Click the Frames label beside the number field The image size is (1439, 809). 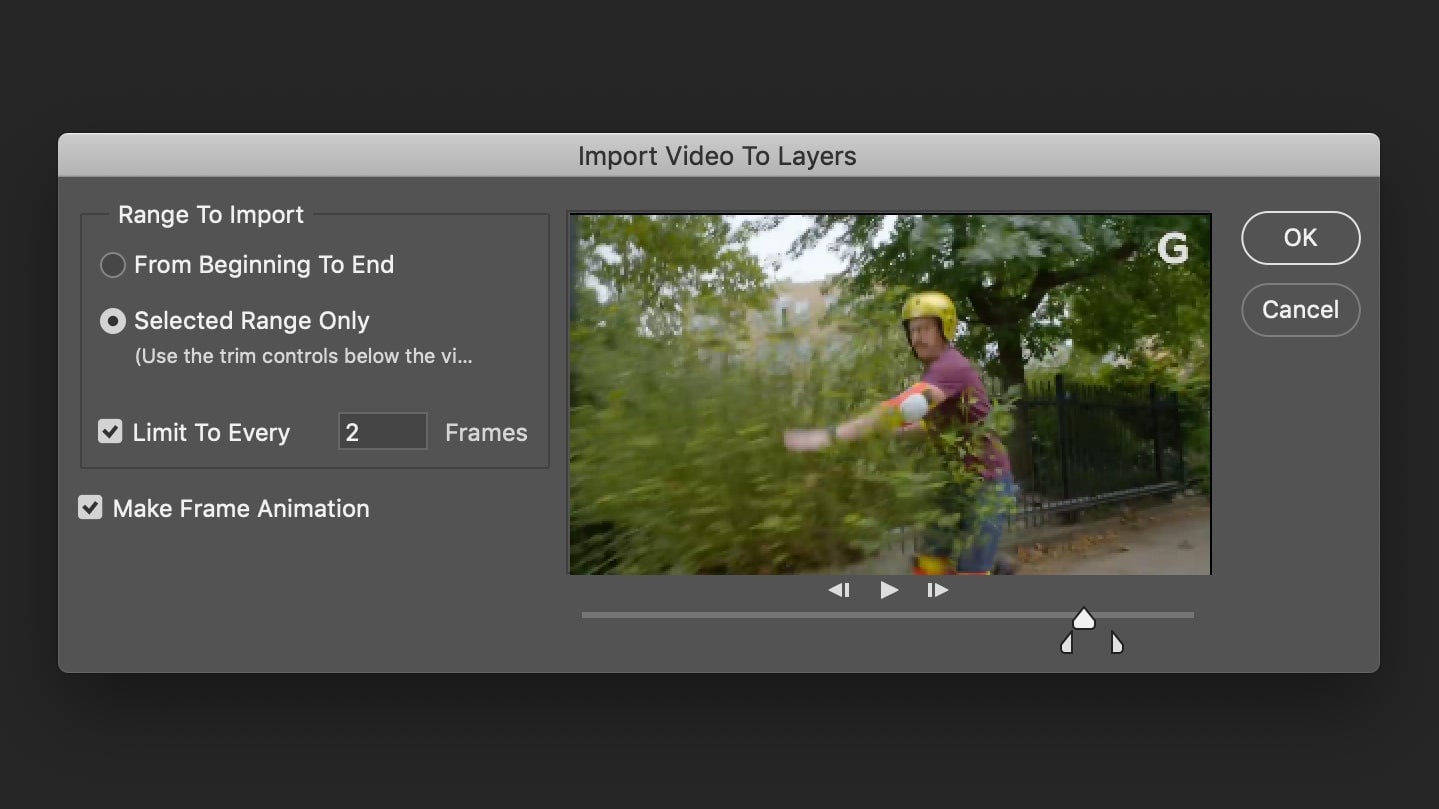[x=485, y=432]
